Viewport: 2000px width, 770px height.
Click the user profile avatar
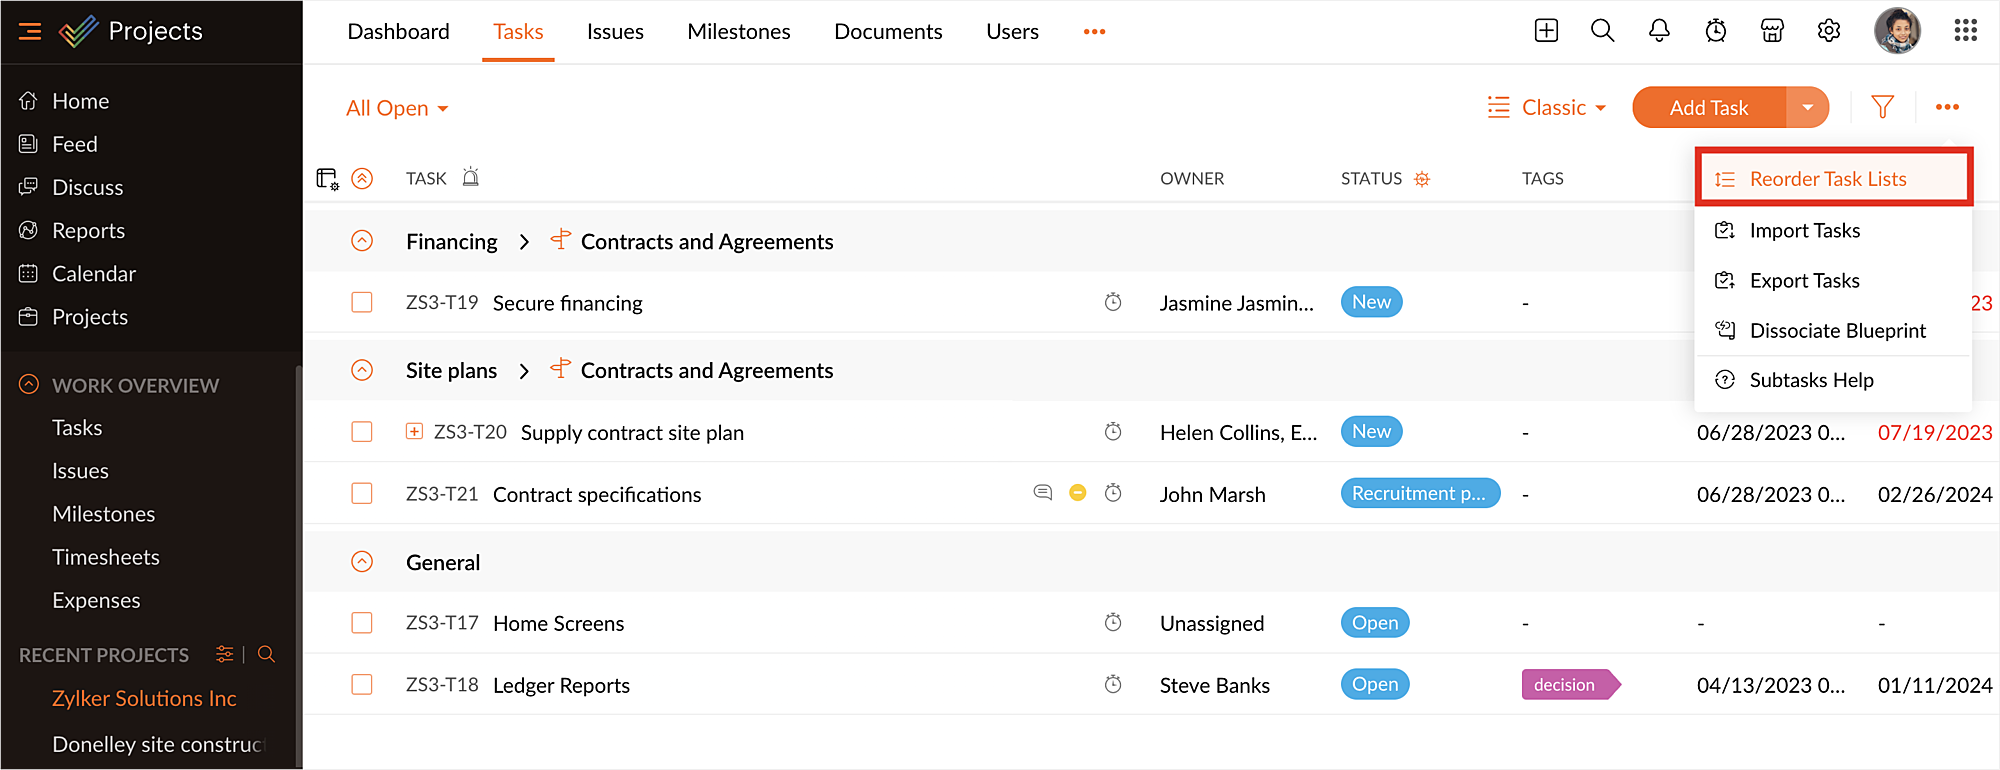[1897, 31]
